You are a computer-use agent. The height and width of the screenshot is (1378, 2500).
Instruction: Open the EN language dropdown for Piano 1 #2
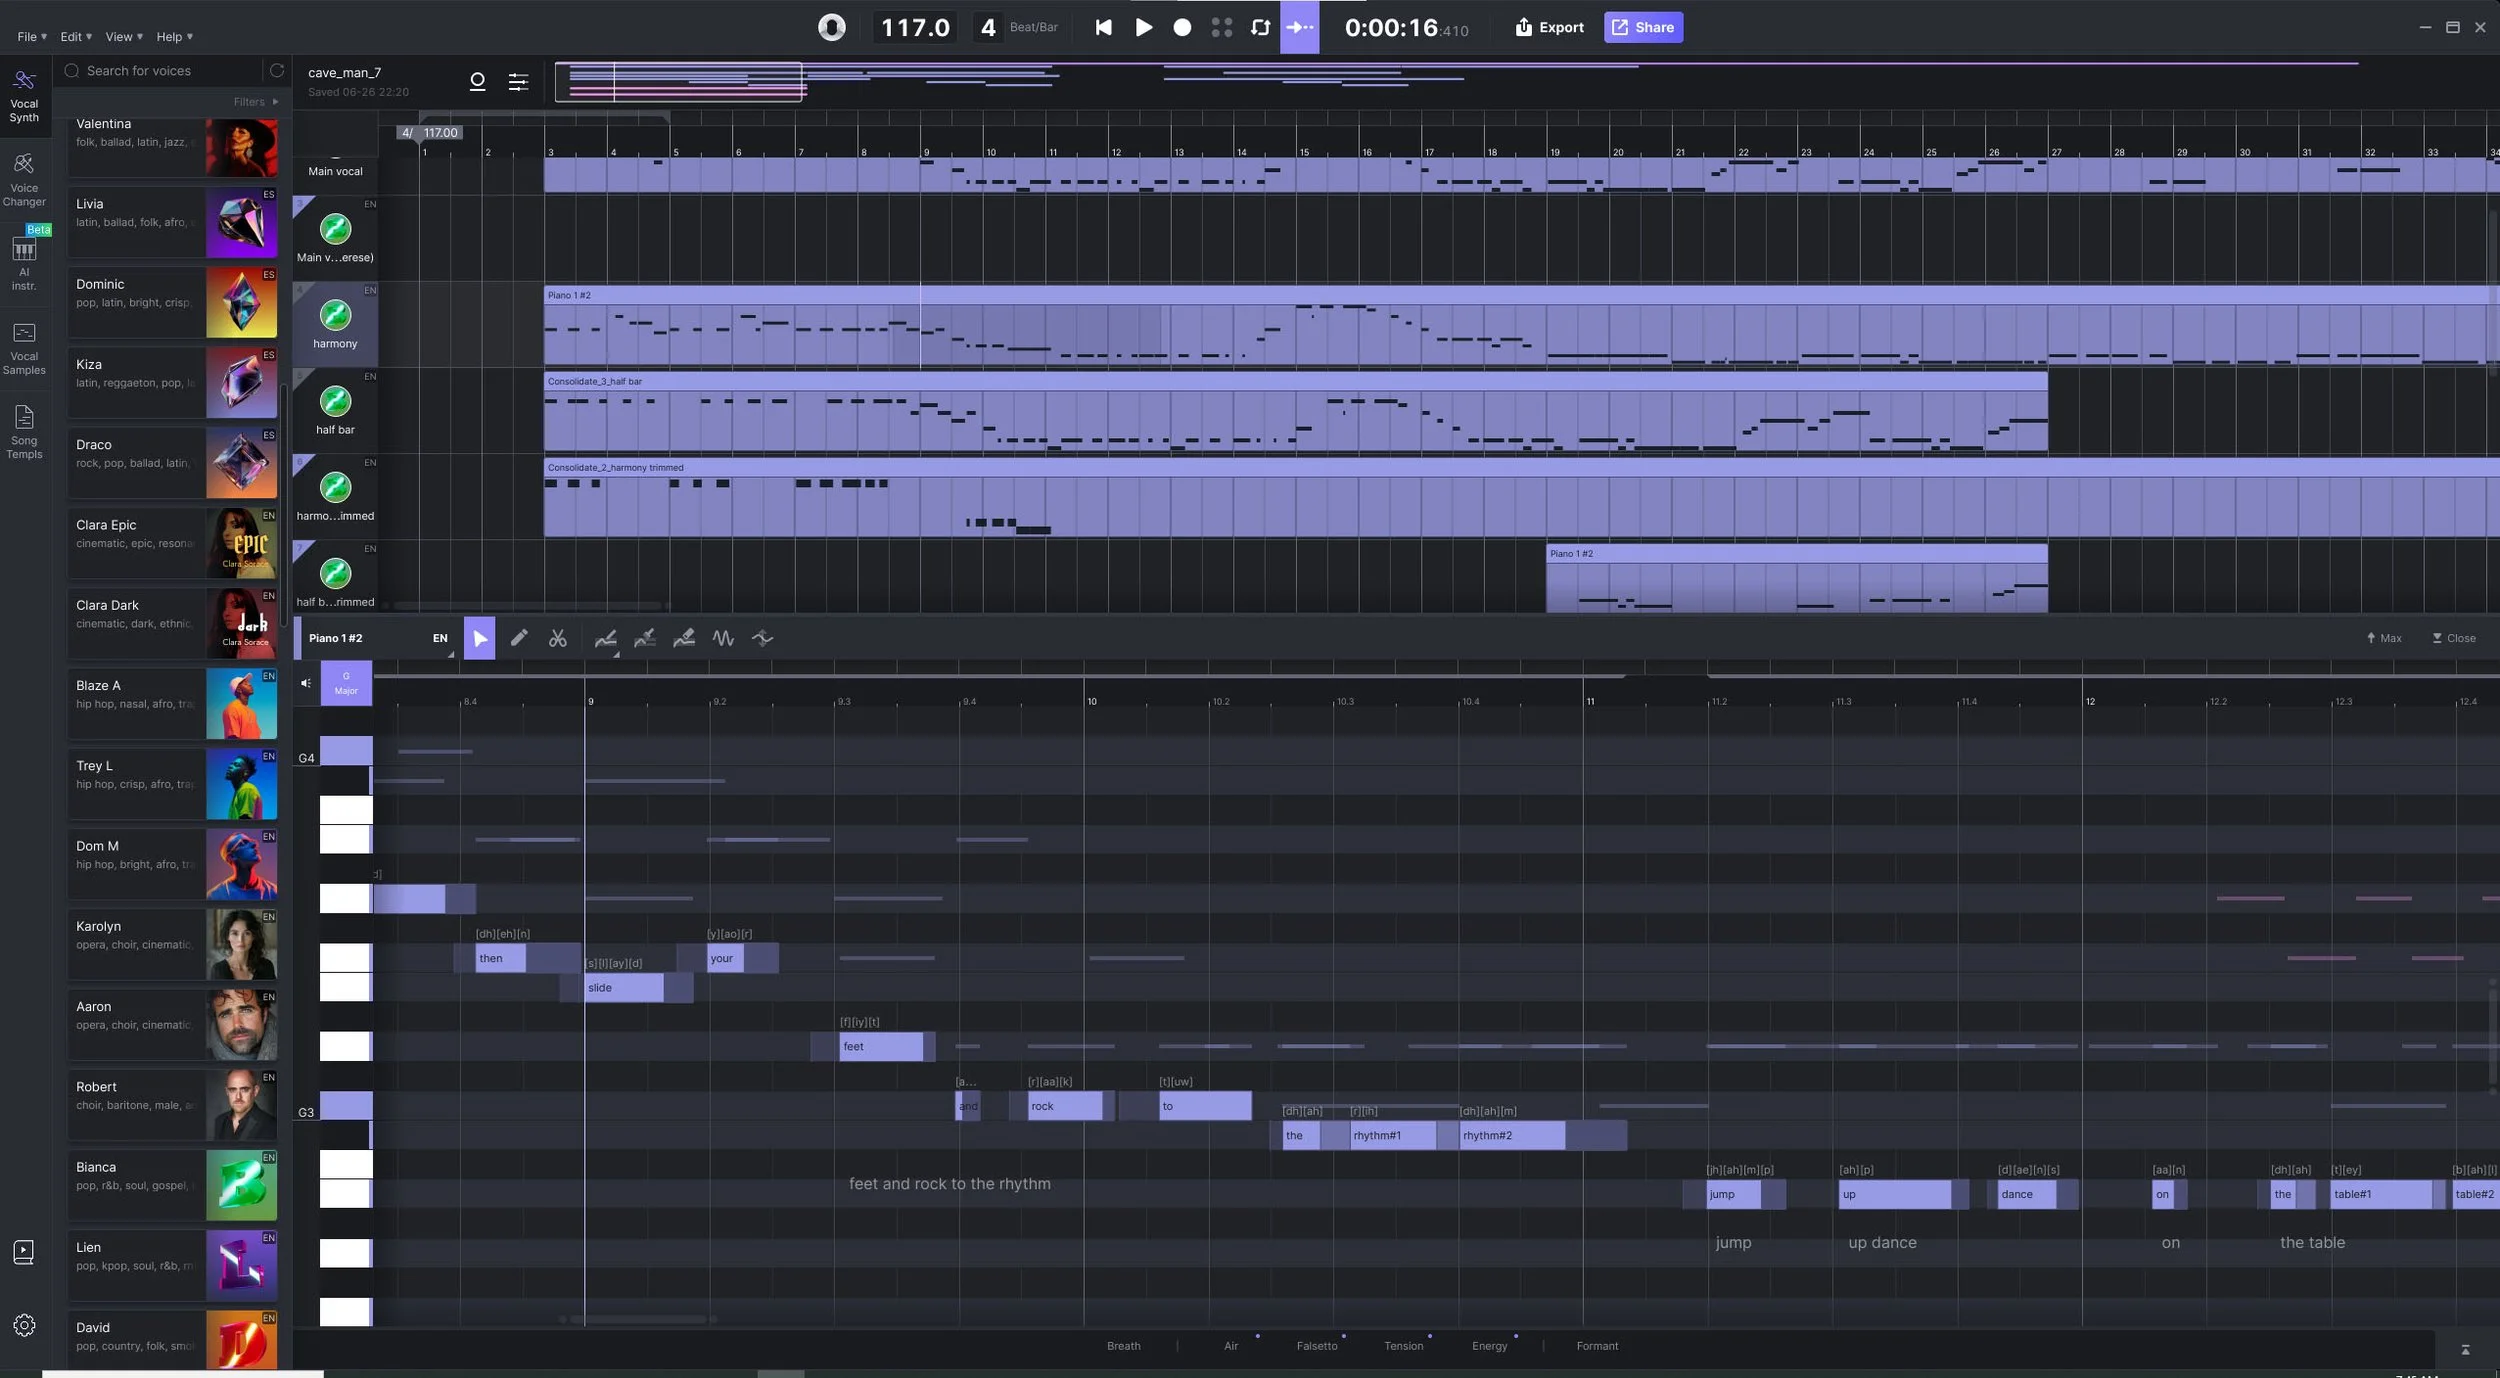pos(441,639)
